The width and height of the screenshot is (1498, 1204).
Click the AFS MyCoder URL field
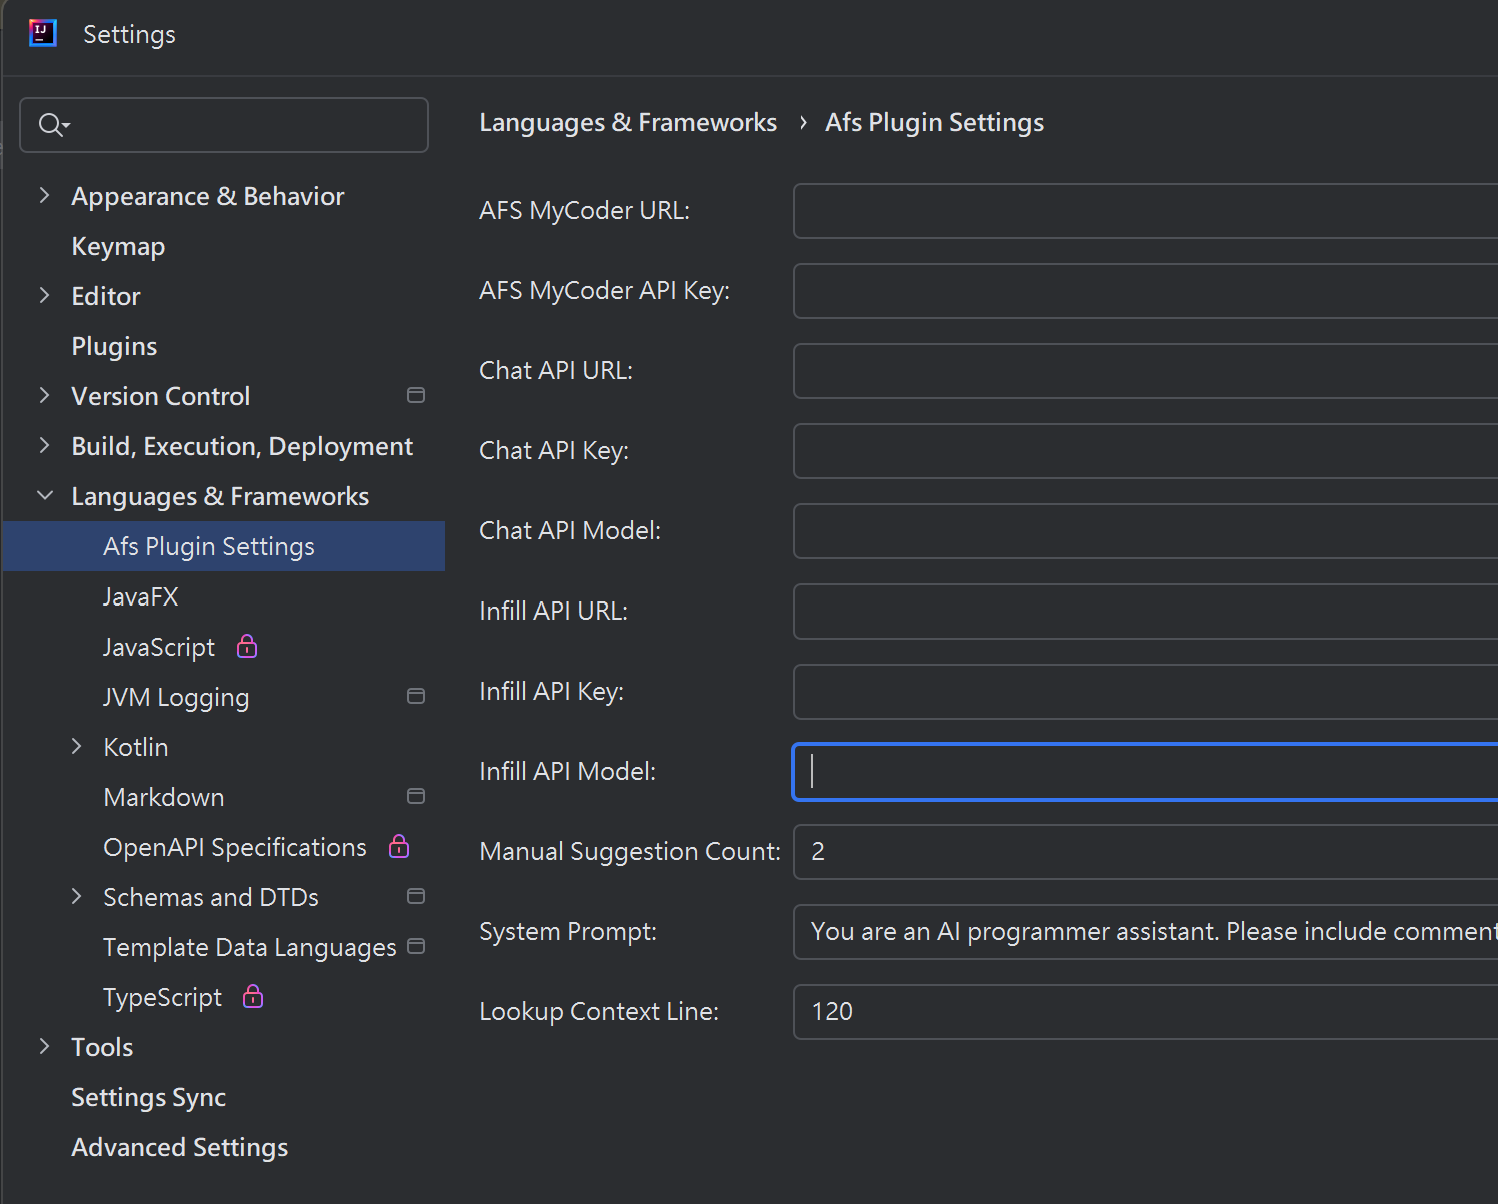click(1146, 211)
